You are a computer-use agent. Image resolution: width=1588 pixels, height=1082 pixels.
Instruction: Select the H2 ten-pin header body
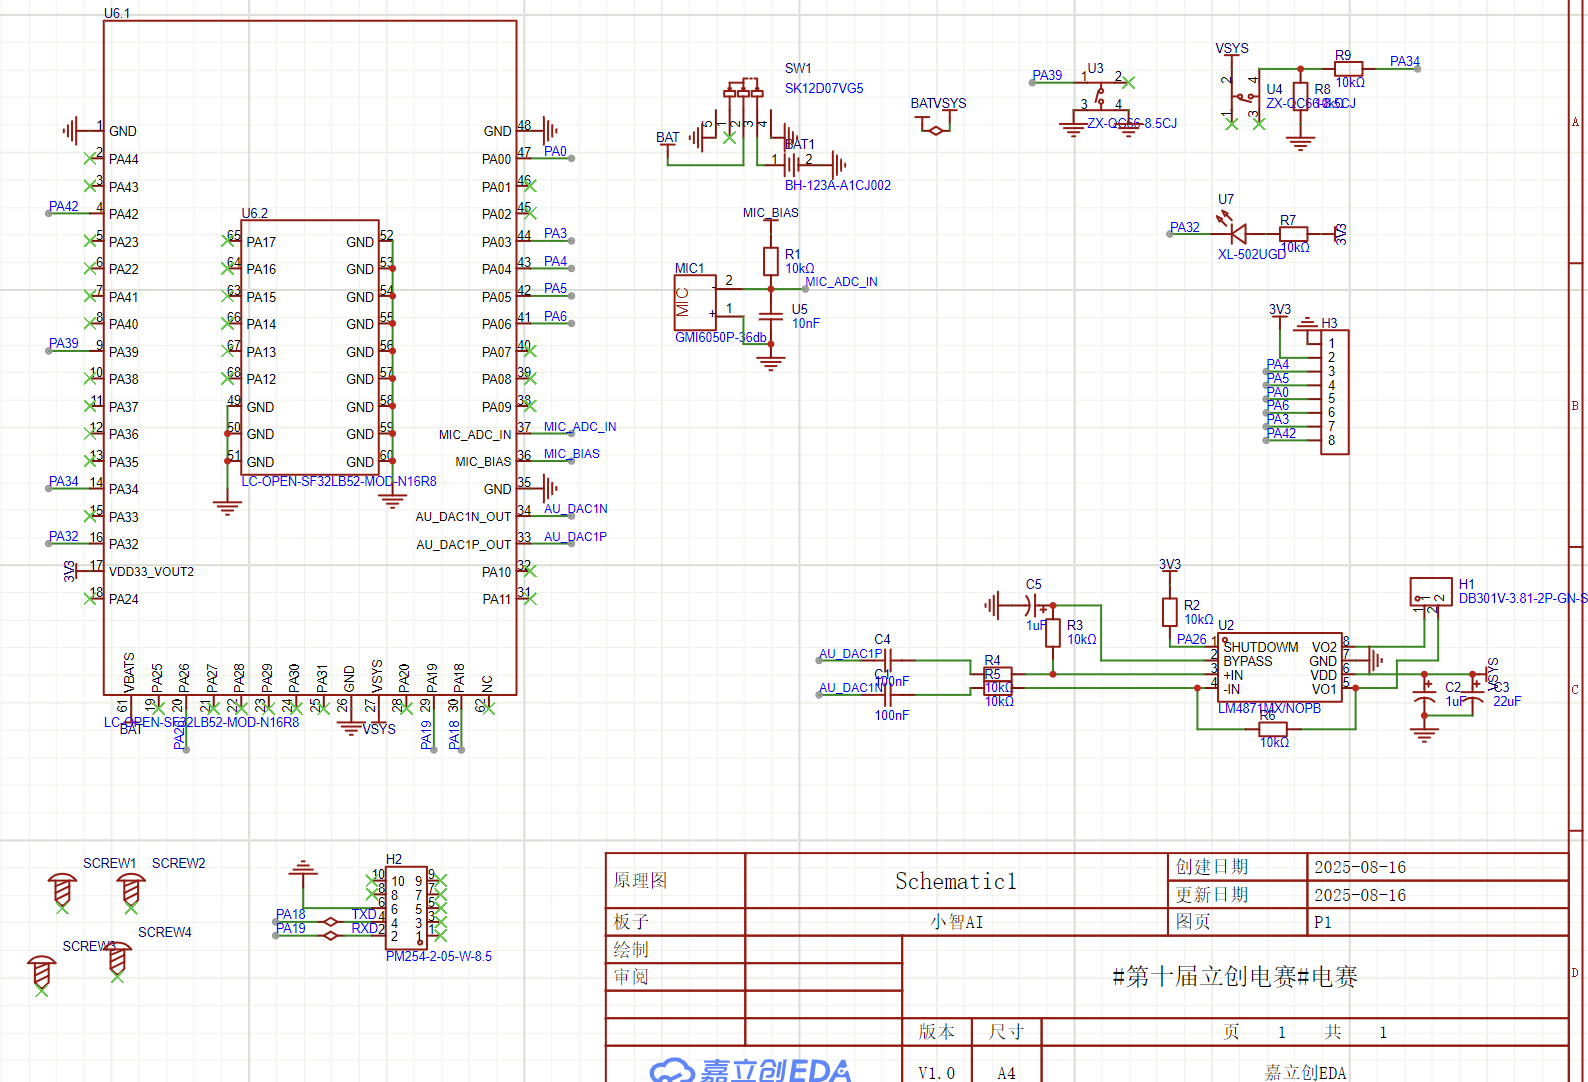[x=406, y=908]
